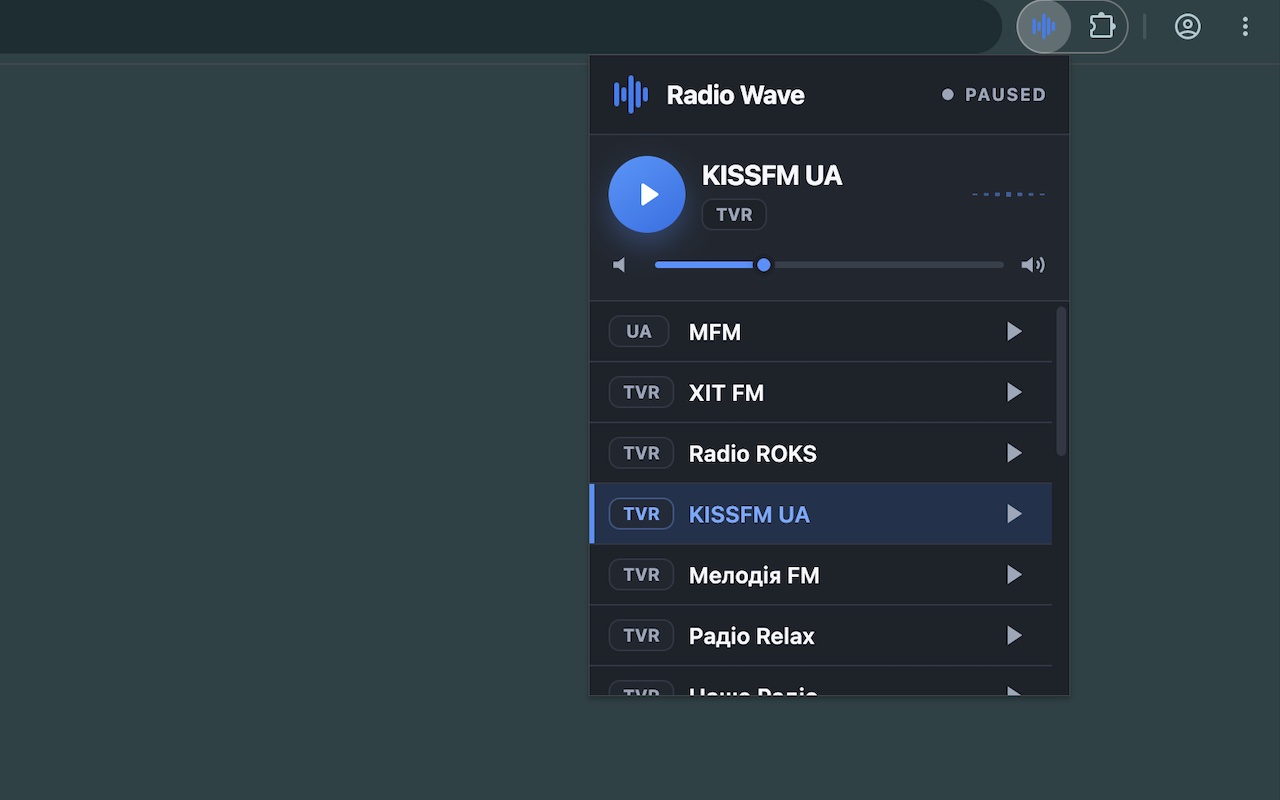Open the browser Extensions puzzle icon
1280x800 pixels.
click(x=1102, y=27)
